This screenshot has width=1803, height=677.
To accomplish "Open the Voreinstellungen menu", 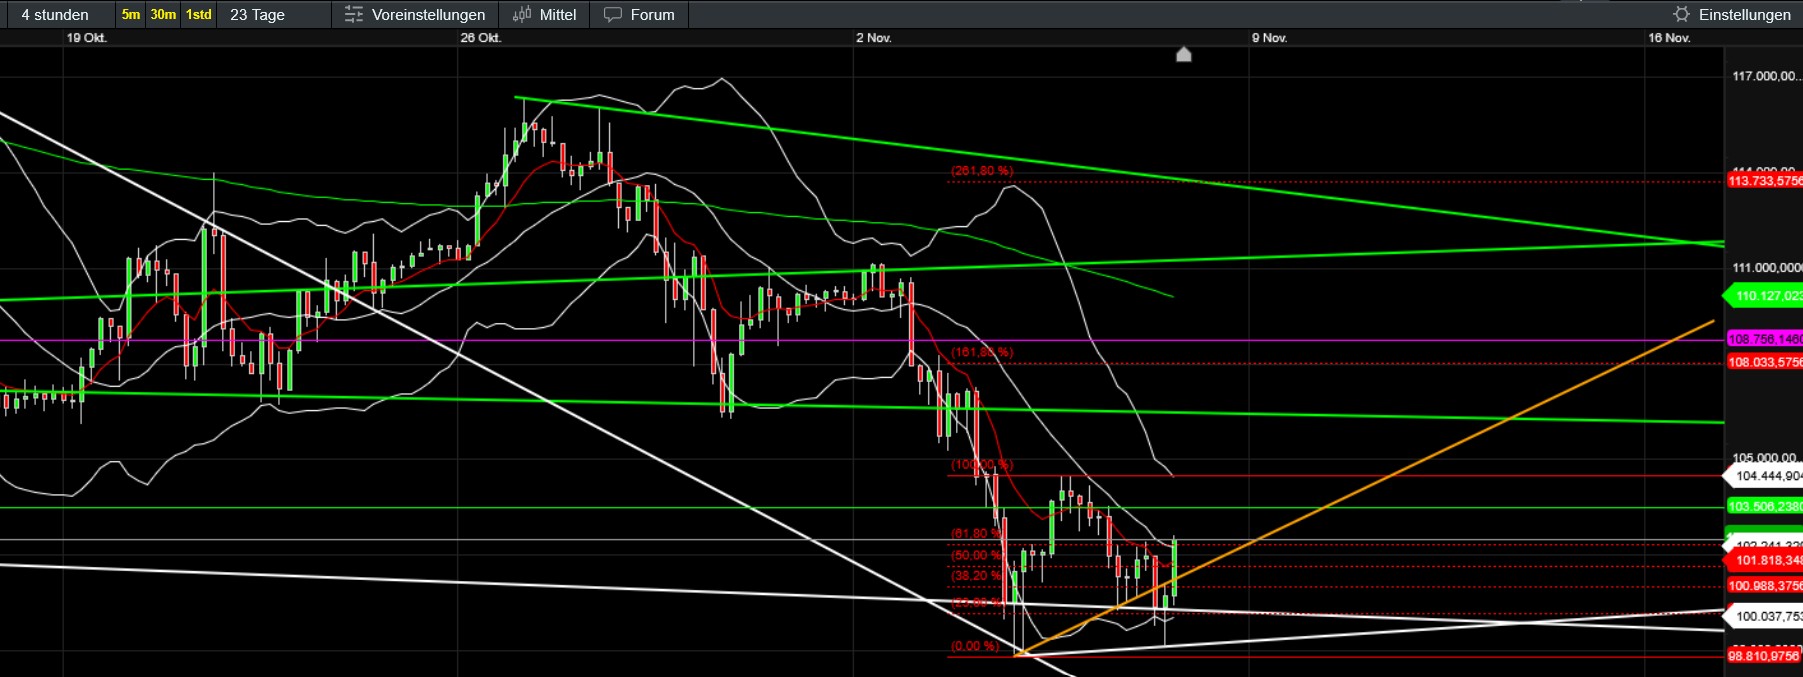I will (x=428, y=15).
